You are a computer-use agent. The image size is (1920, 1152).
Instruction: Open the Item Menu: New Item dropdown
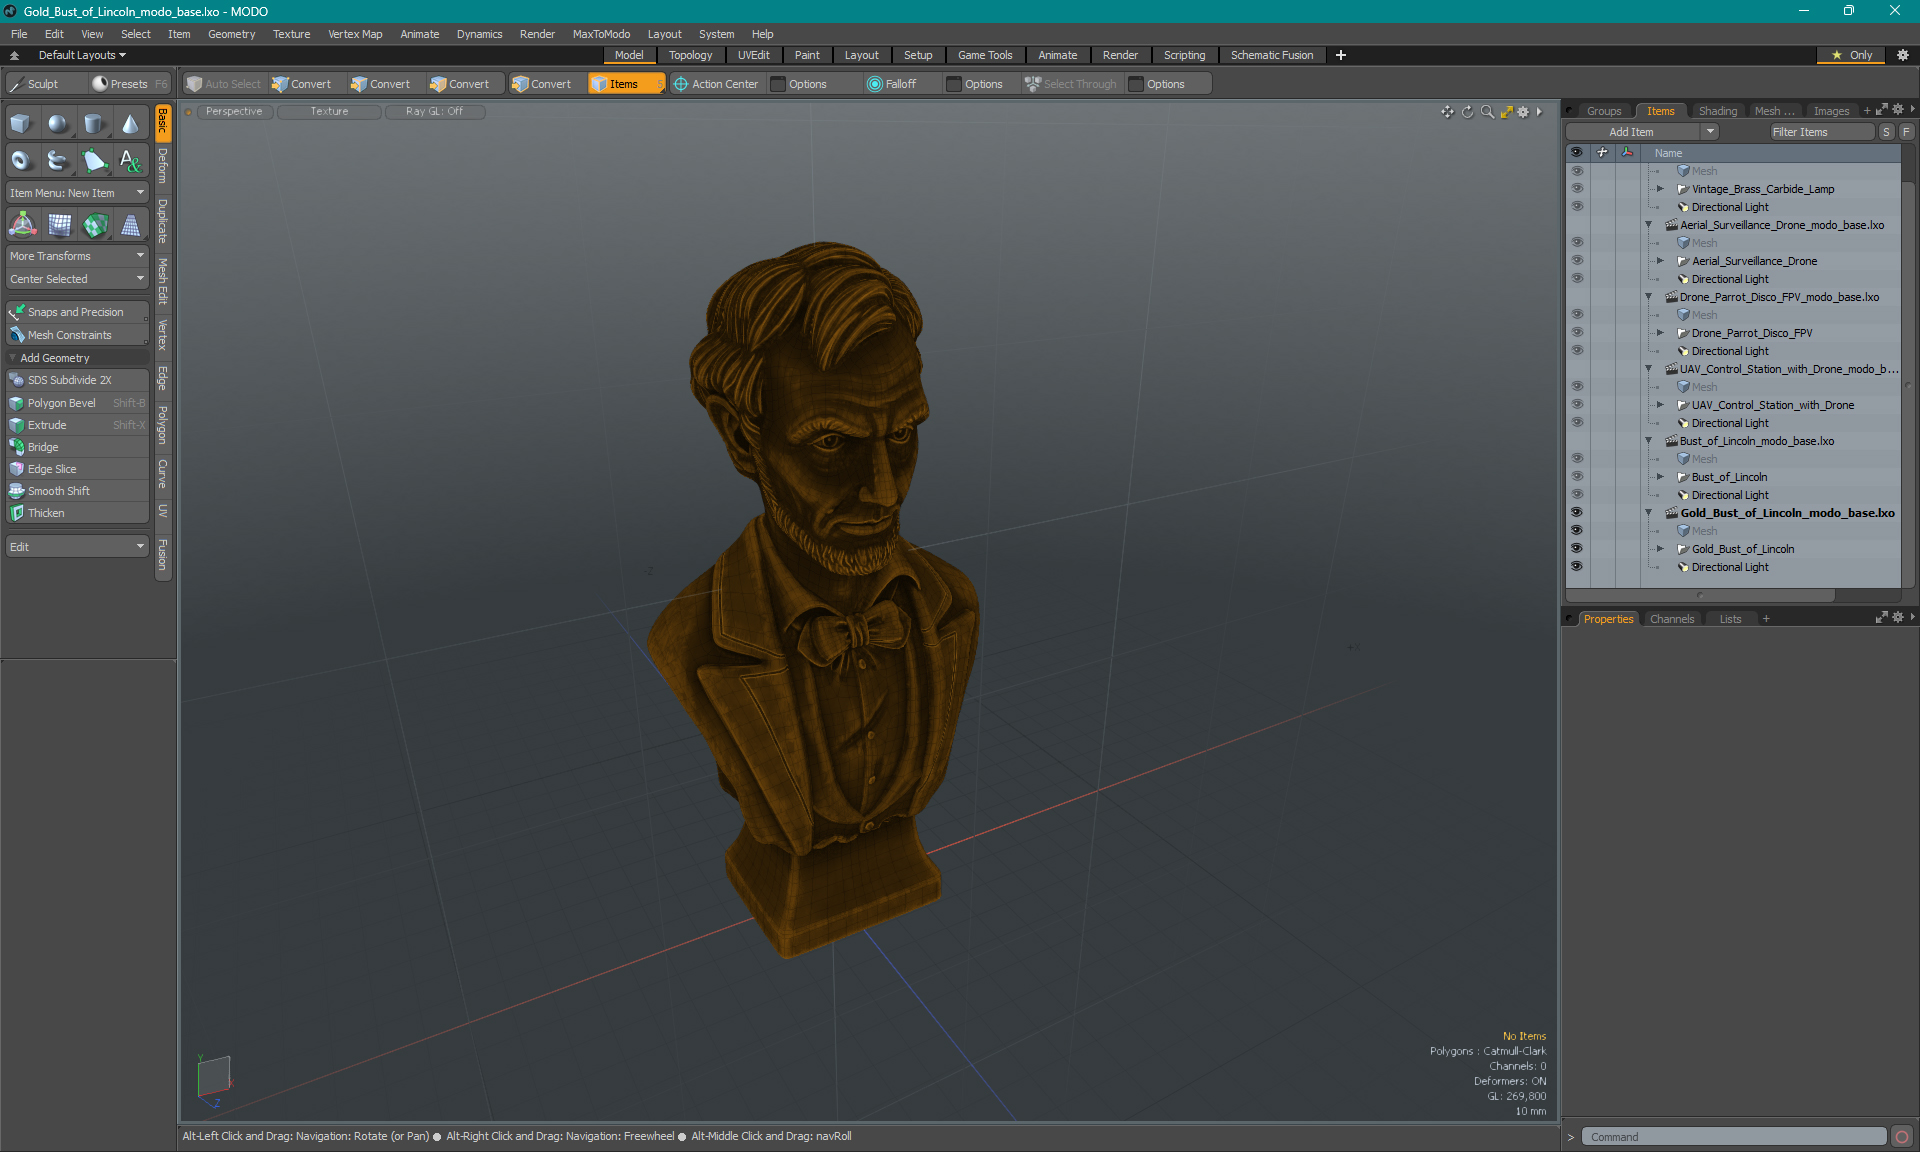(x=77, y=193)
